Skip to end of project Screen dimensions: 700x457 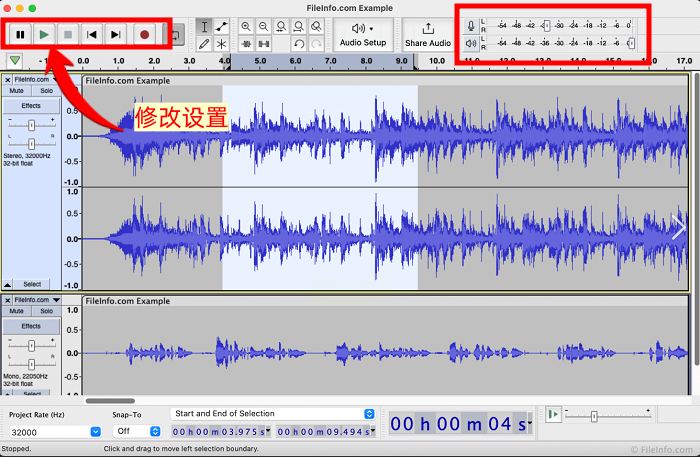coord(116,35)
